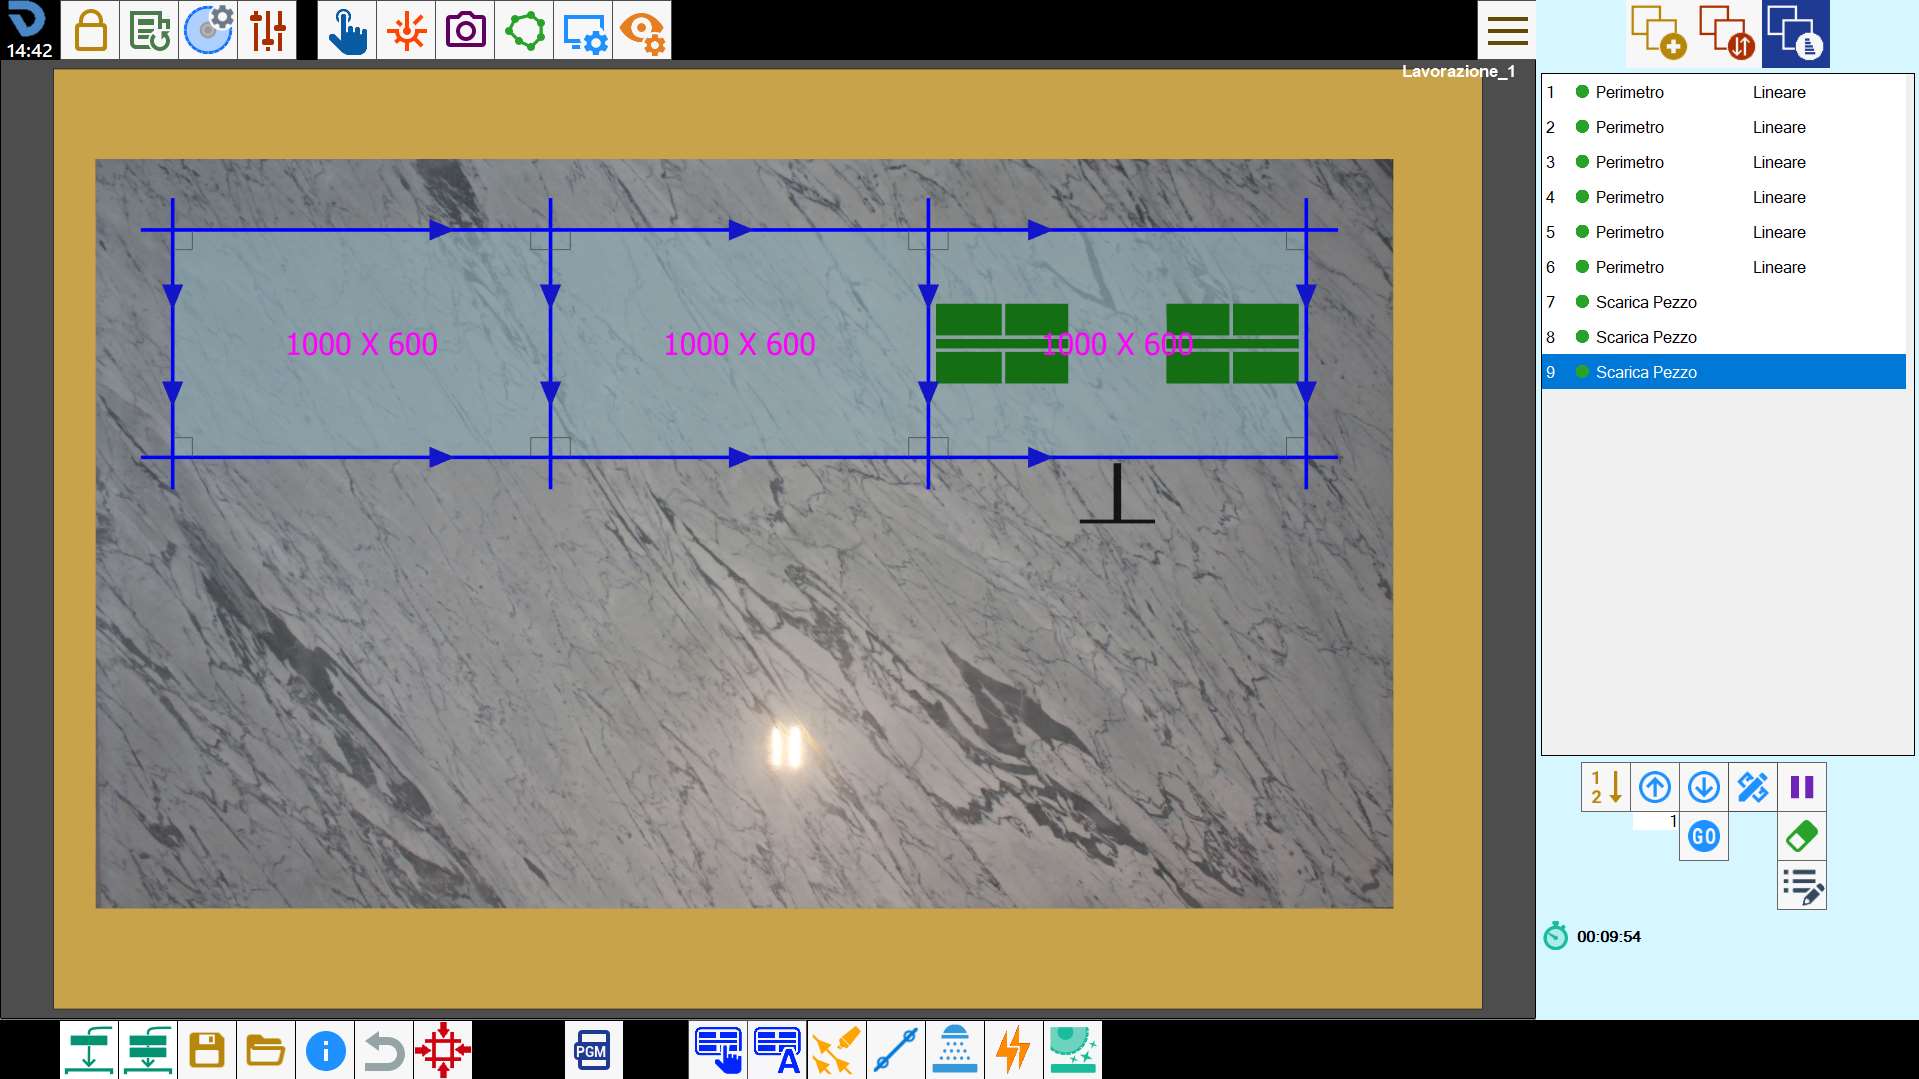Click the blue pencil-ruler edit icon
This screenshot has width=1919, height=1079.
tap(1753, 787)
